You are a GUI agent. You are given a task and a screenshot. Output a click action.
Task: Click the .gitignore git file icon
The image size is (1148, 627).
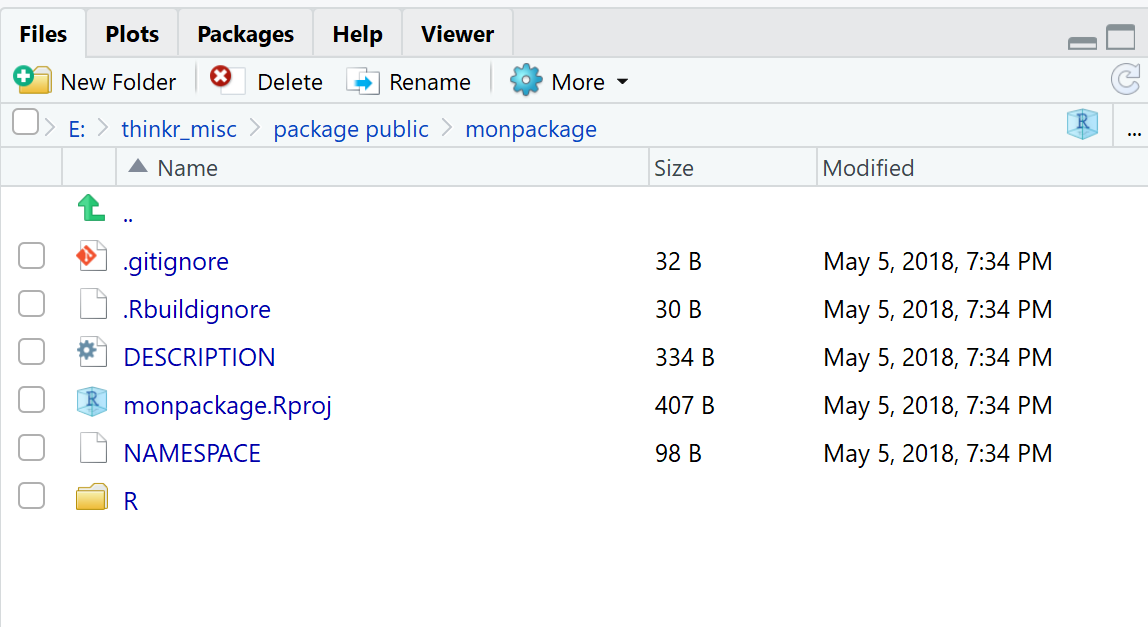pyautogui.click(x=92, y=260)
